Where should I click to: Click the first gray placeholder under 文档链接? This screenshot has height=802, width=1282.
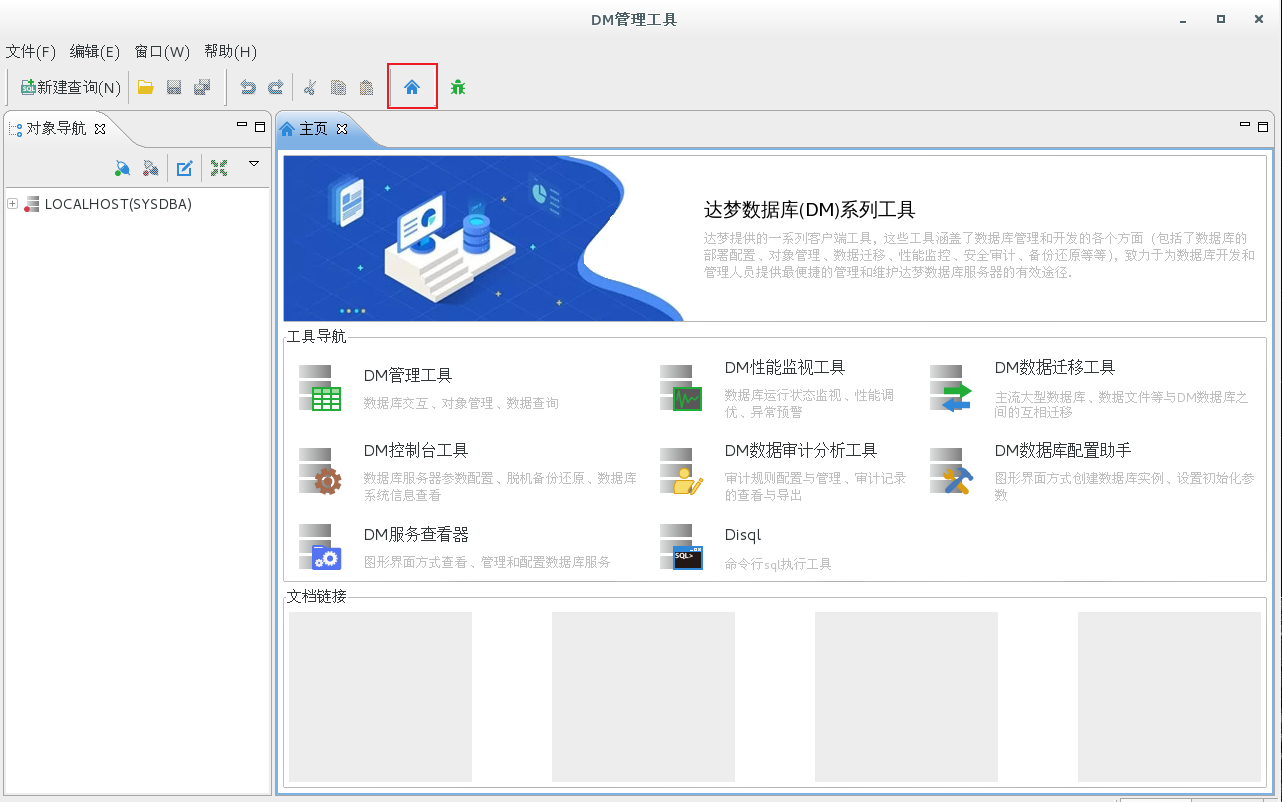click(380, 696)
